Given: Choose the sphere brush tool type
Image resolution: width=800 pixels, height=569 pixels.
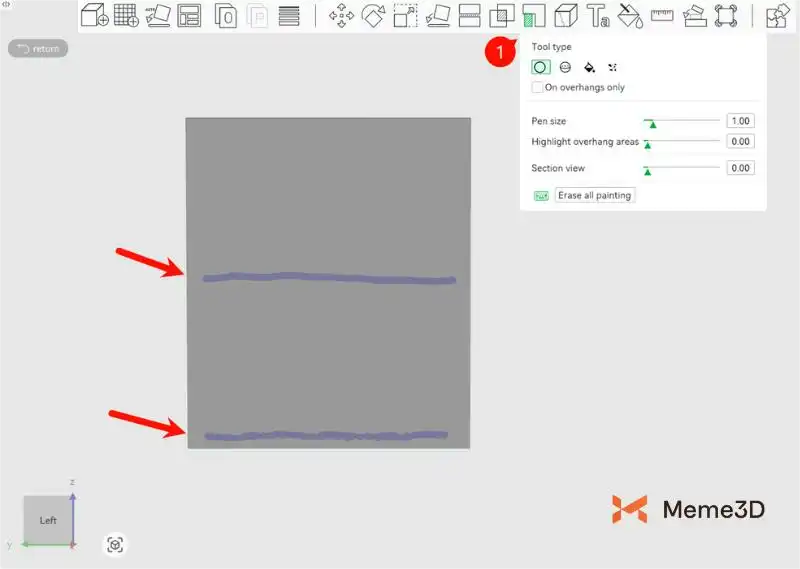Looking at the screenshot, I should (565, 67).
